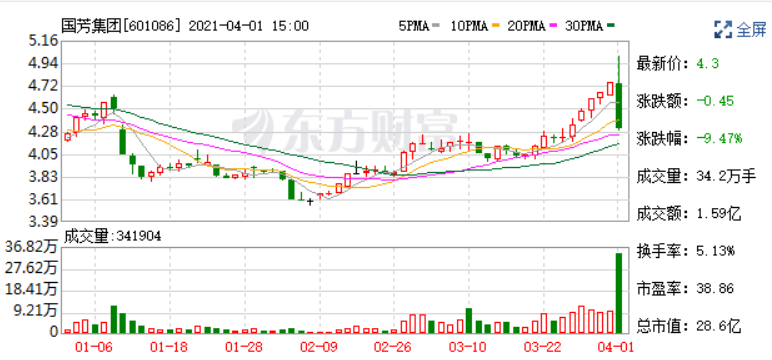Viewport: 772px width, 360px height.
Task: Click the 02-26 date axis label
Action: point(394,347)
